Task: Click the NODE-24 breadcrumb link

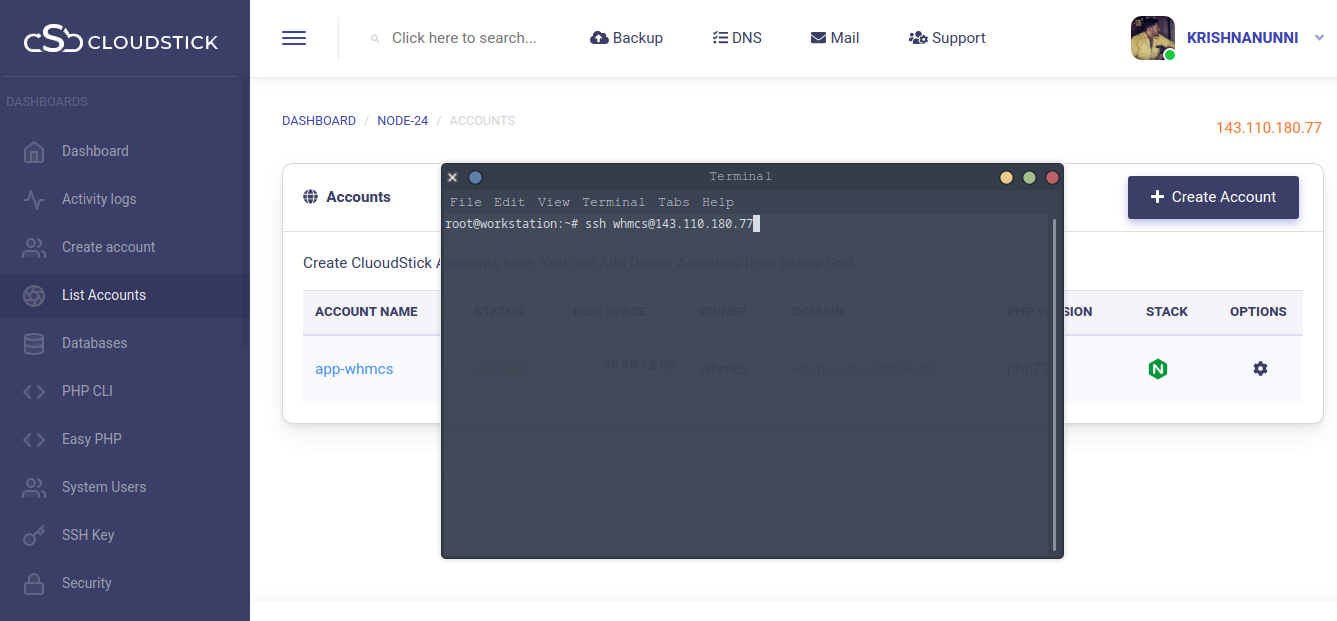Action: click(x=402, y=121)
